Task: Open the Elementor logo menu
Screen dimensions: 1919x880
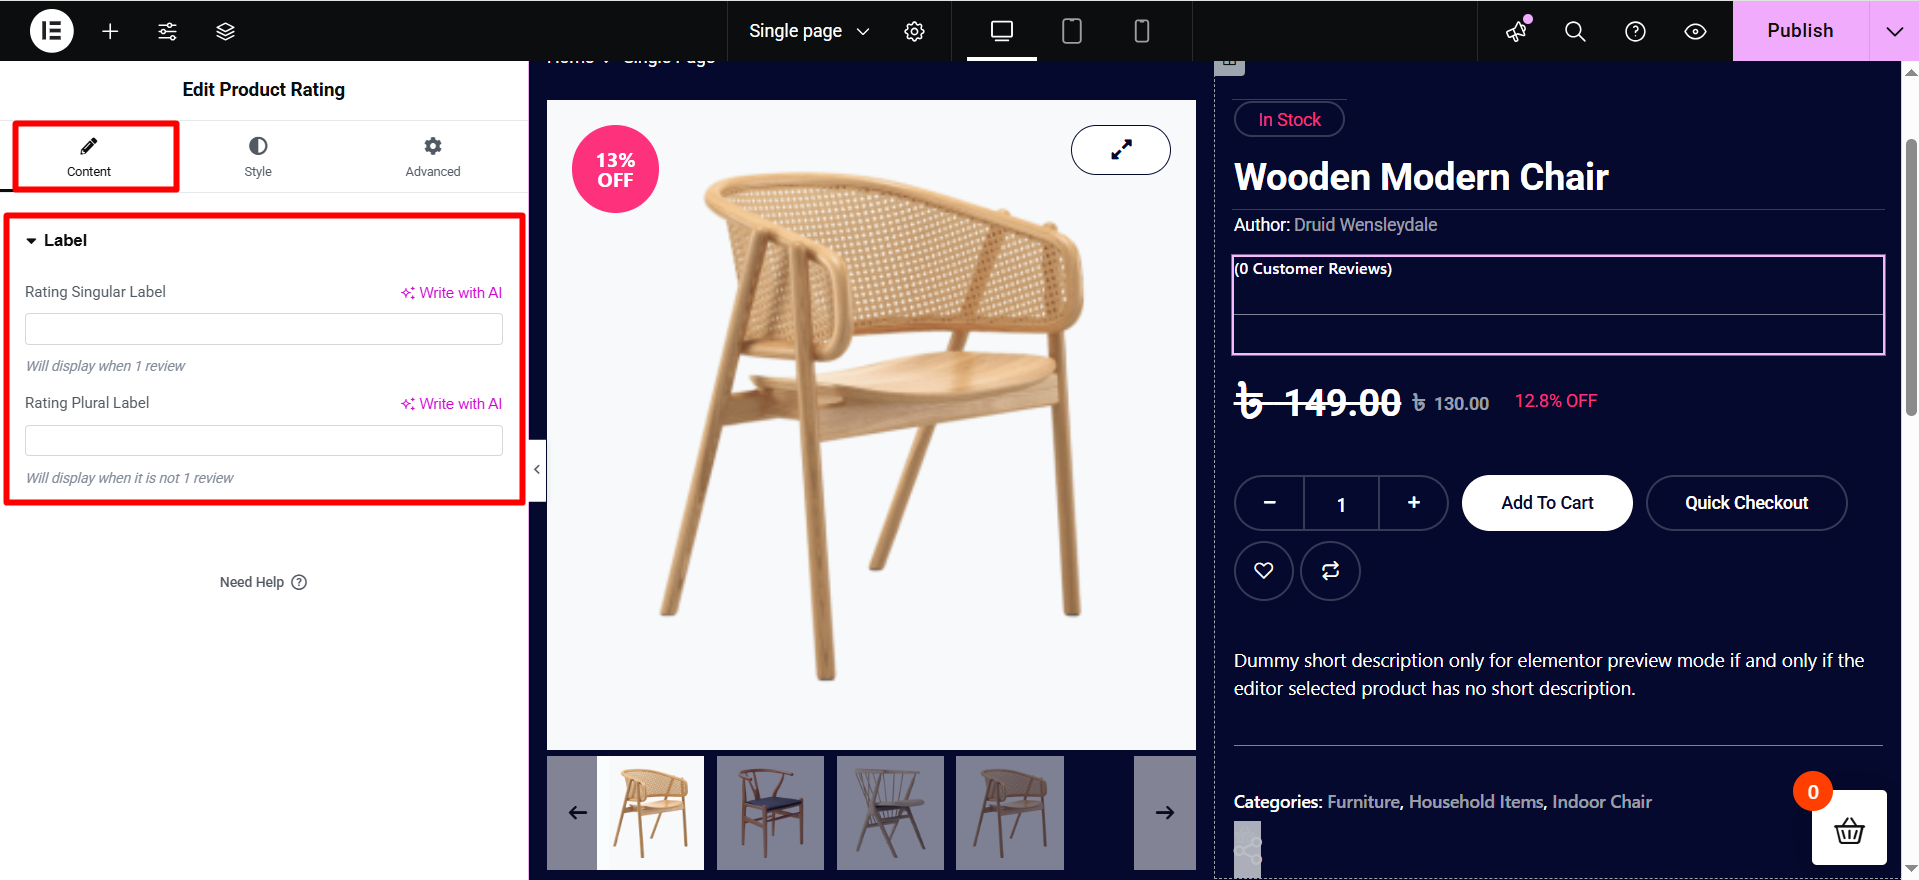Action: pyautogui.click(x=52, y=31)
